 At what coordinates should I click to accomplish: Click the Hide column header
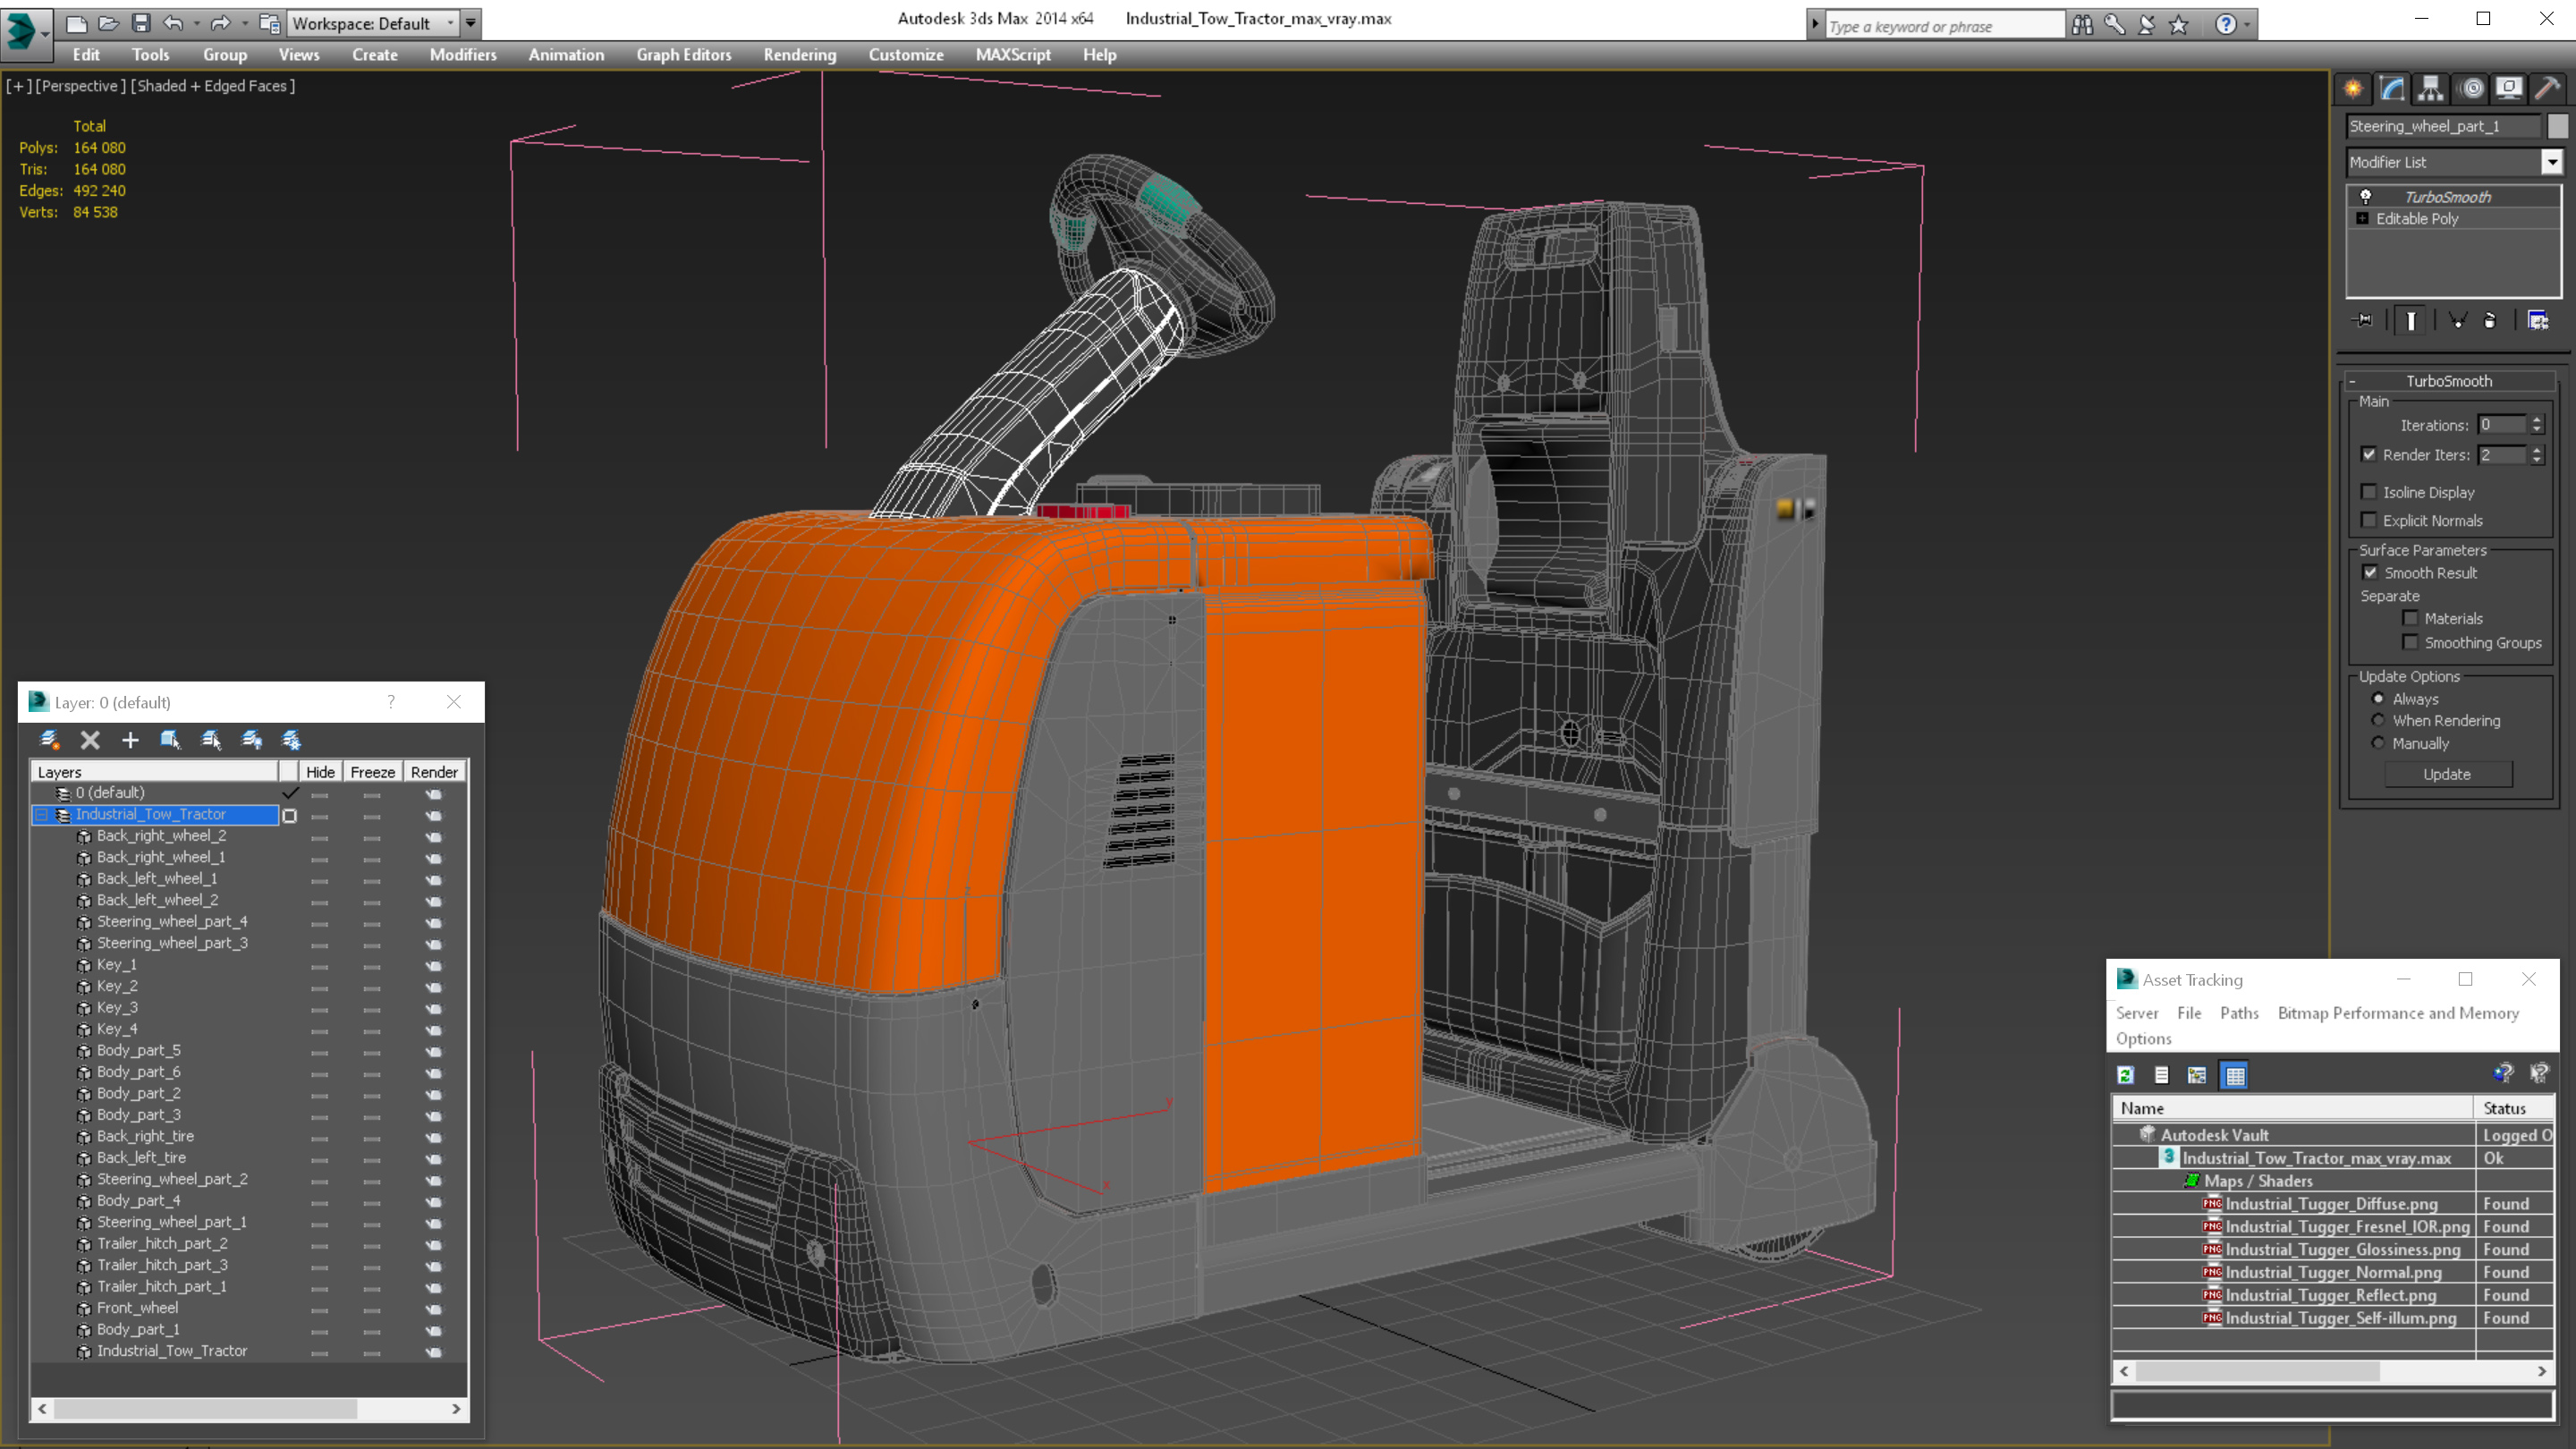(320, 772)
